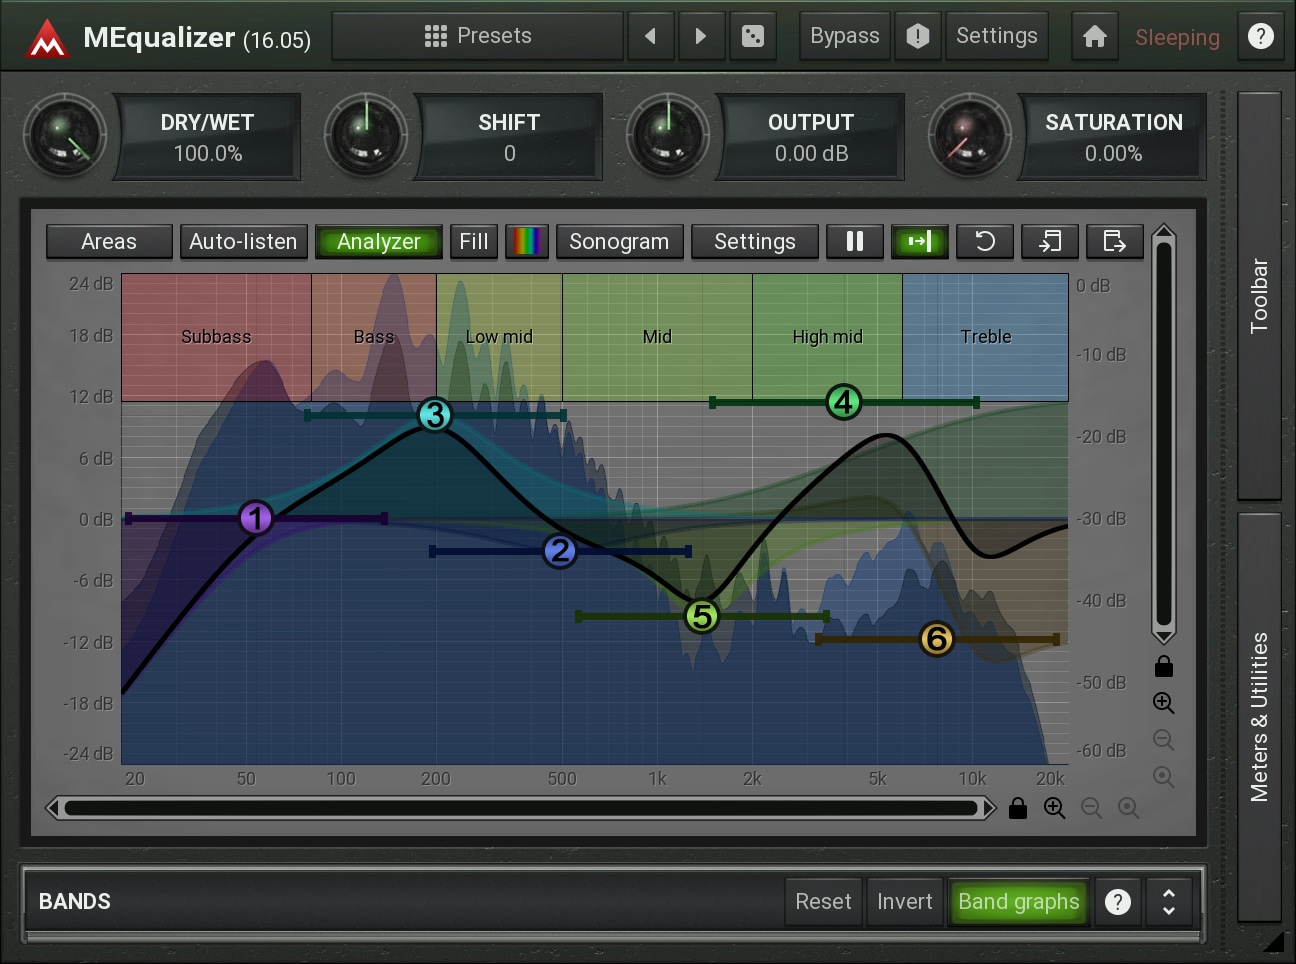Enable Auto-listen mode
1296x964 pixels.
click(243, 241)
